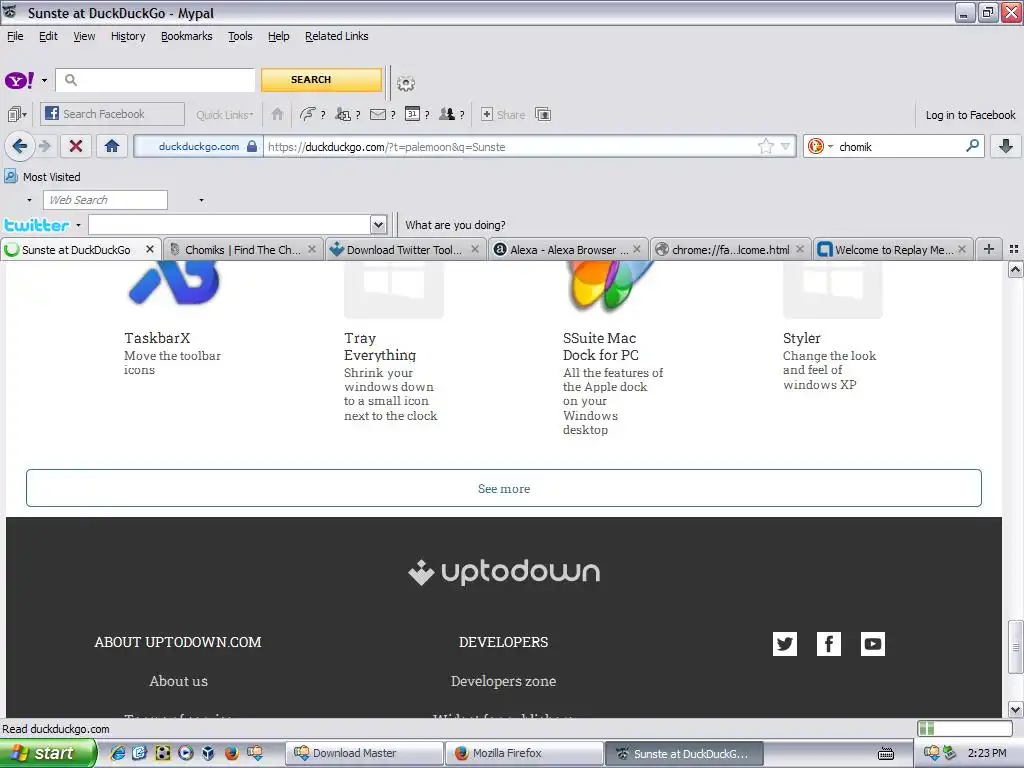Expand Yahoo logo dropdown arrow
The image size is (1024, 768).
pyautogui.click(x=44, y=81)
